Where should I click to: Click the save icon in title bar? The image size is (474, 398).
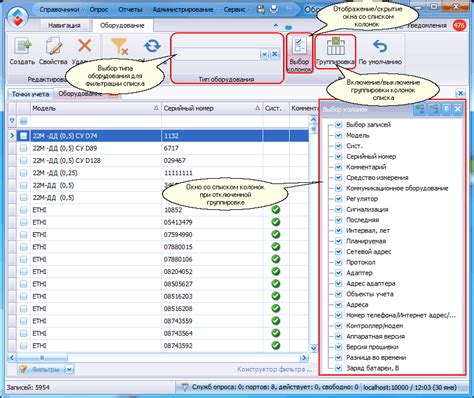point(261,9)
